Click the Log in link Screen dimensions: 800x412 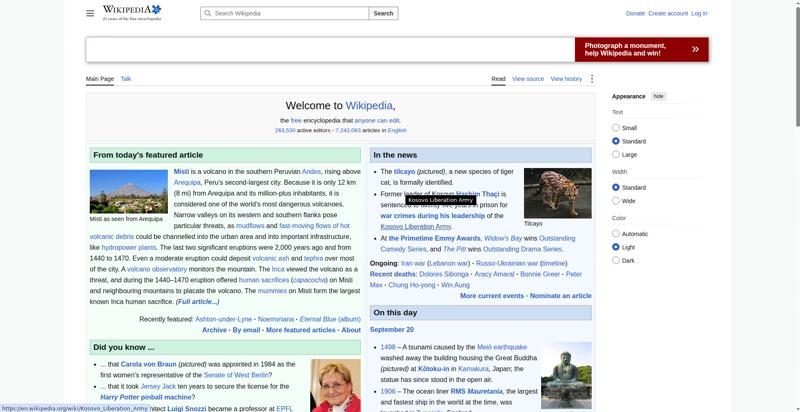(x=699, y=14)
